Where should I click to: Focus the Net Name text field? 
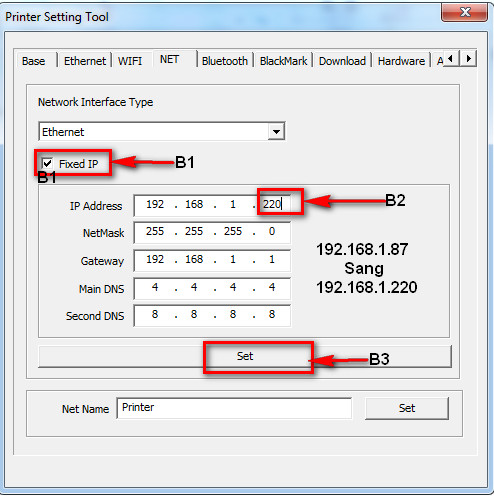(x=234, y=408)
